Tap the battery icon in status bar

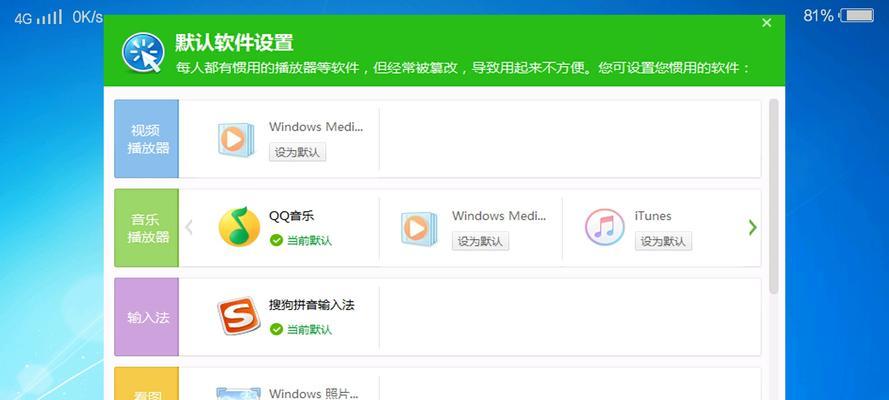pos(857,15)
